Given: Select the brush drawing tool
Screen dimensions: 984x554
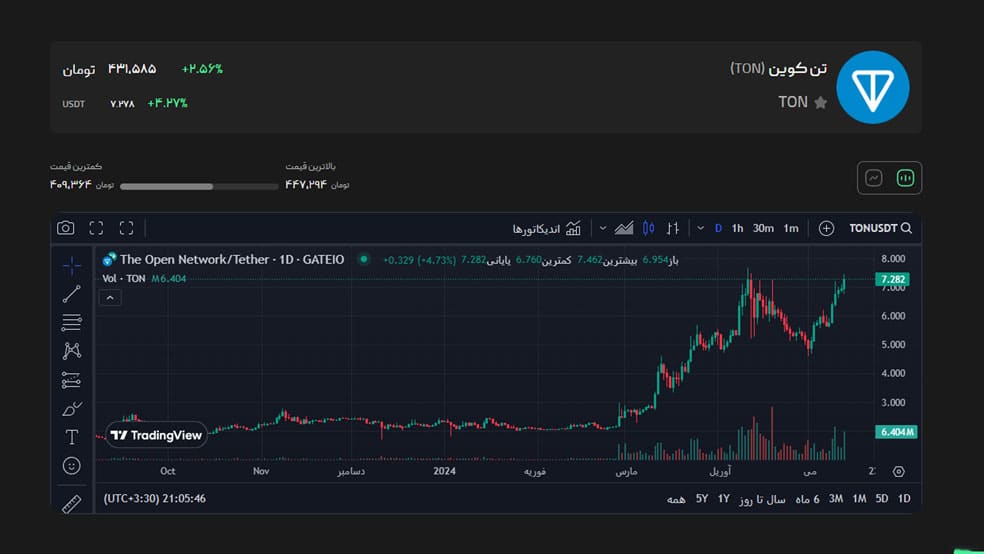Looking at the screenshot, I should click(x=72, y=408).
